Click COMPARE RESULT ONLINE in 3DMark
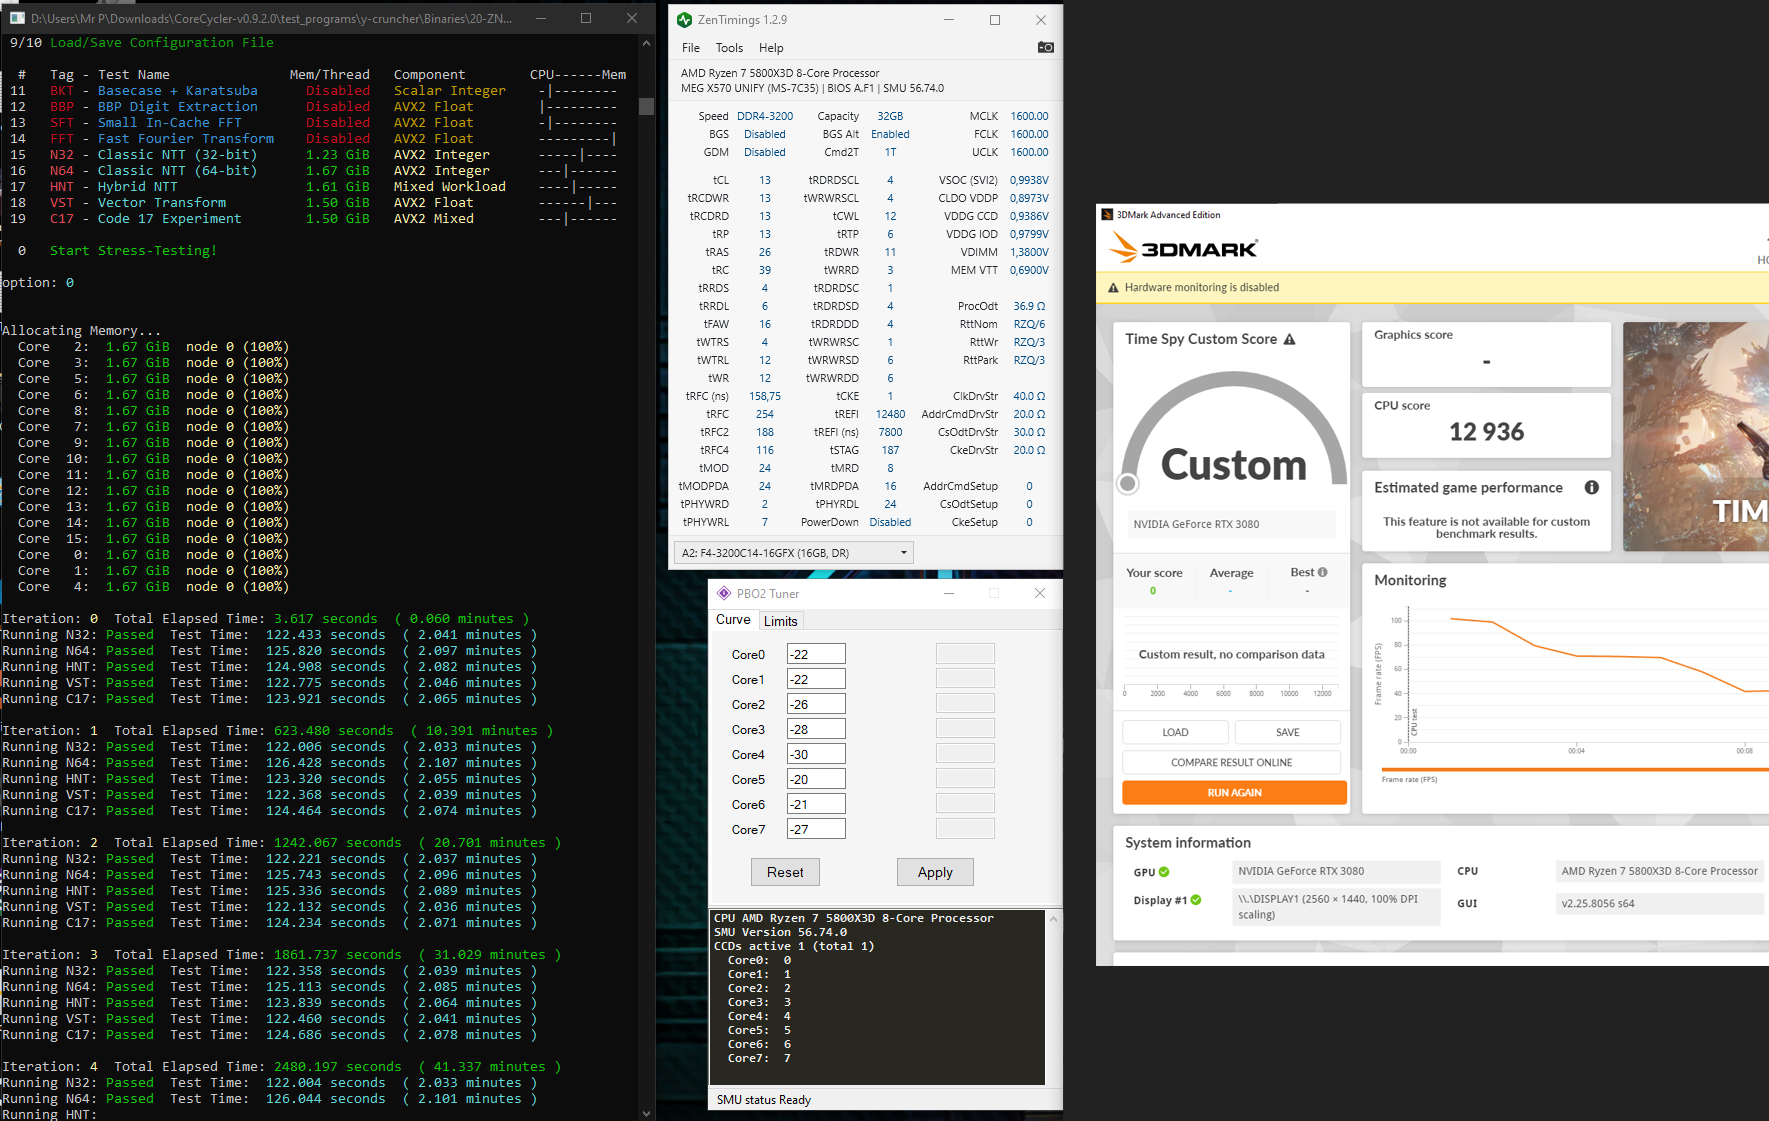1769x1121 pixels. click(1232, 762)
